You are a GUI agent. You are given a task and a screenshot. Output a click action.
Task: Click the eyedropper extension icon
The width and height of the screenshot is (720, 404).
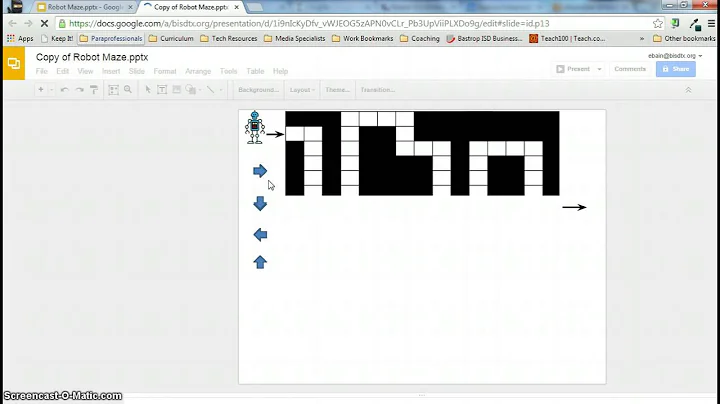pos(695,24)
